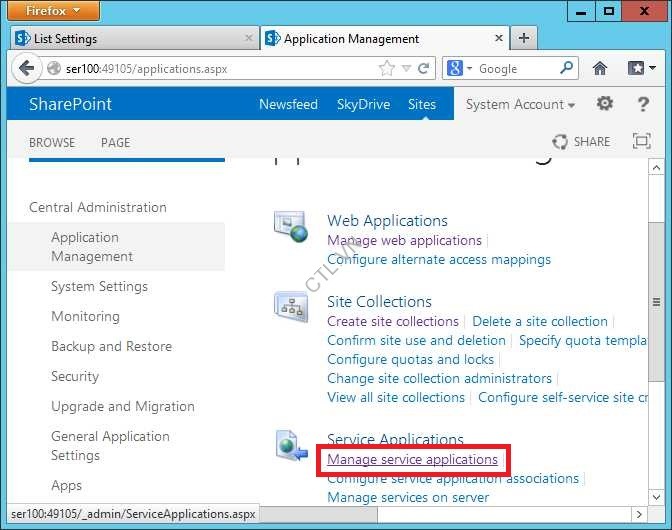This screenshot has width=672, height=530.
Task: Click the Web Applications section icon
Action: [x=291, y=228]
